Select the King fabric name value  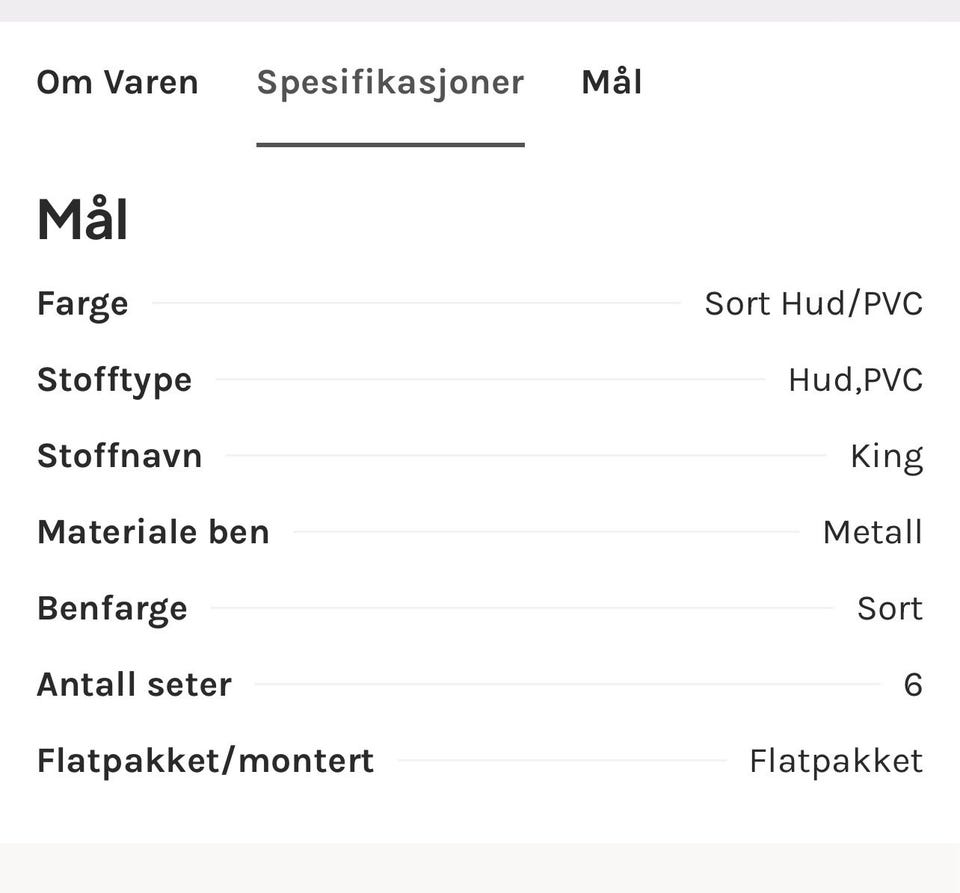click(x=886, y=456)
